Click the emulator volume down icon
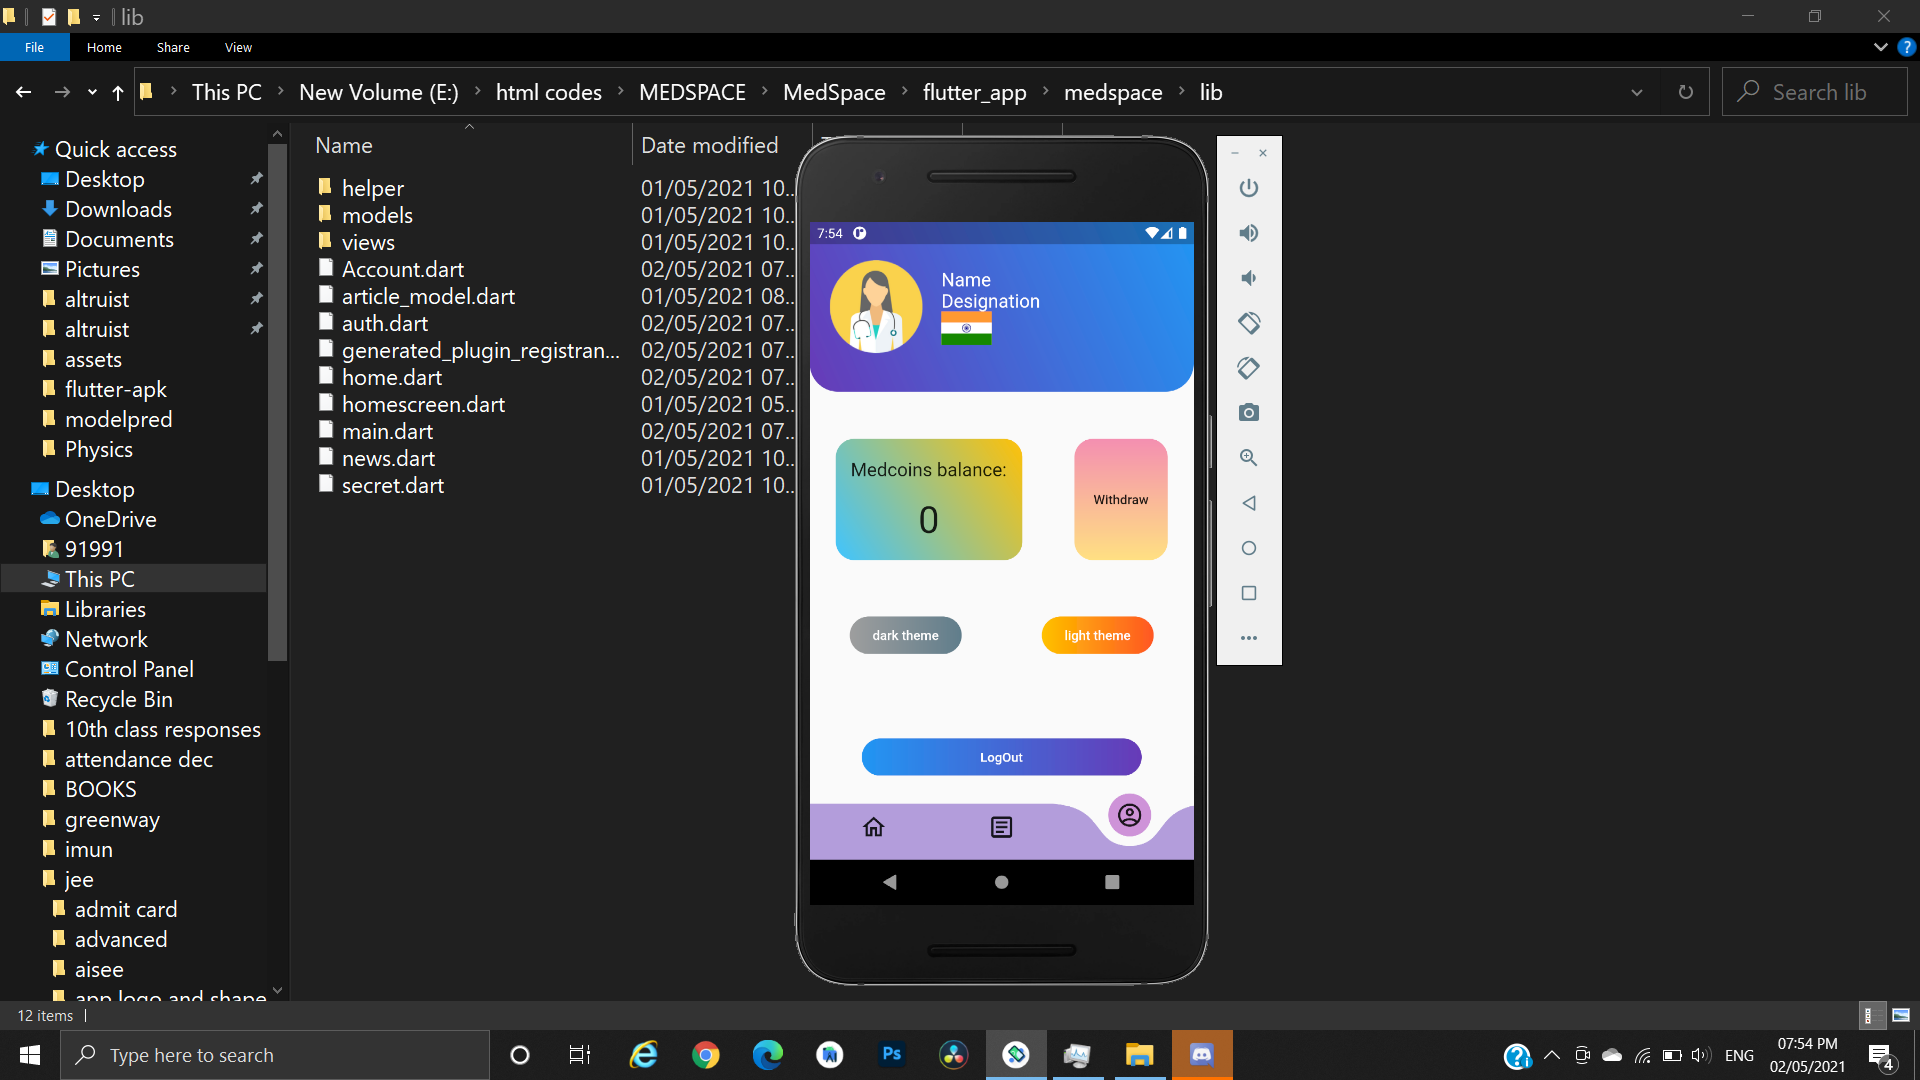The width and height of the screenshot is (1920, 1080). point(1248,278)
